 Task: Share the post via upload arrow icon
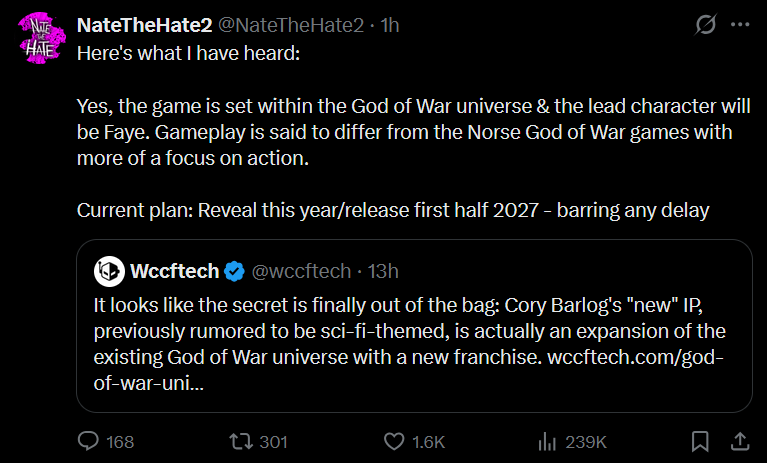coord(740,441)
